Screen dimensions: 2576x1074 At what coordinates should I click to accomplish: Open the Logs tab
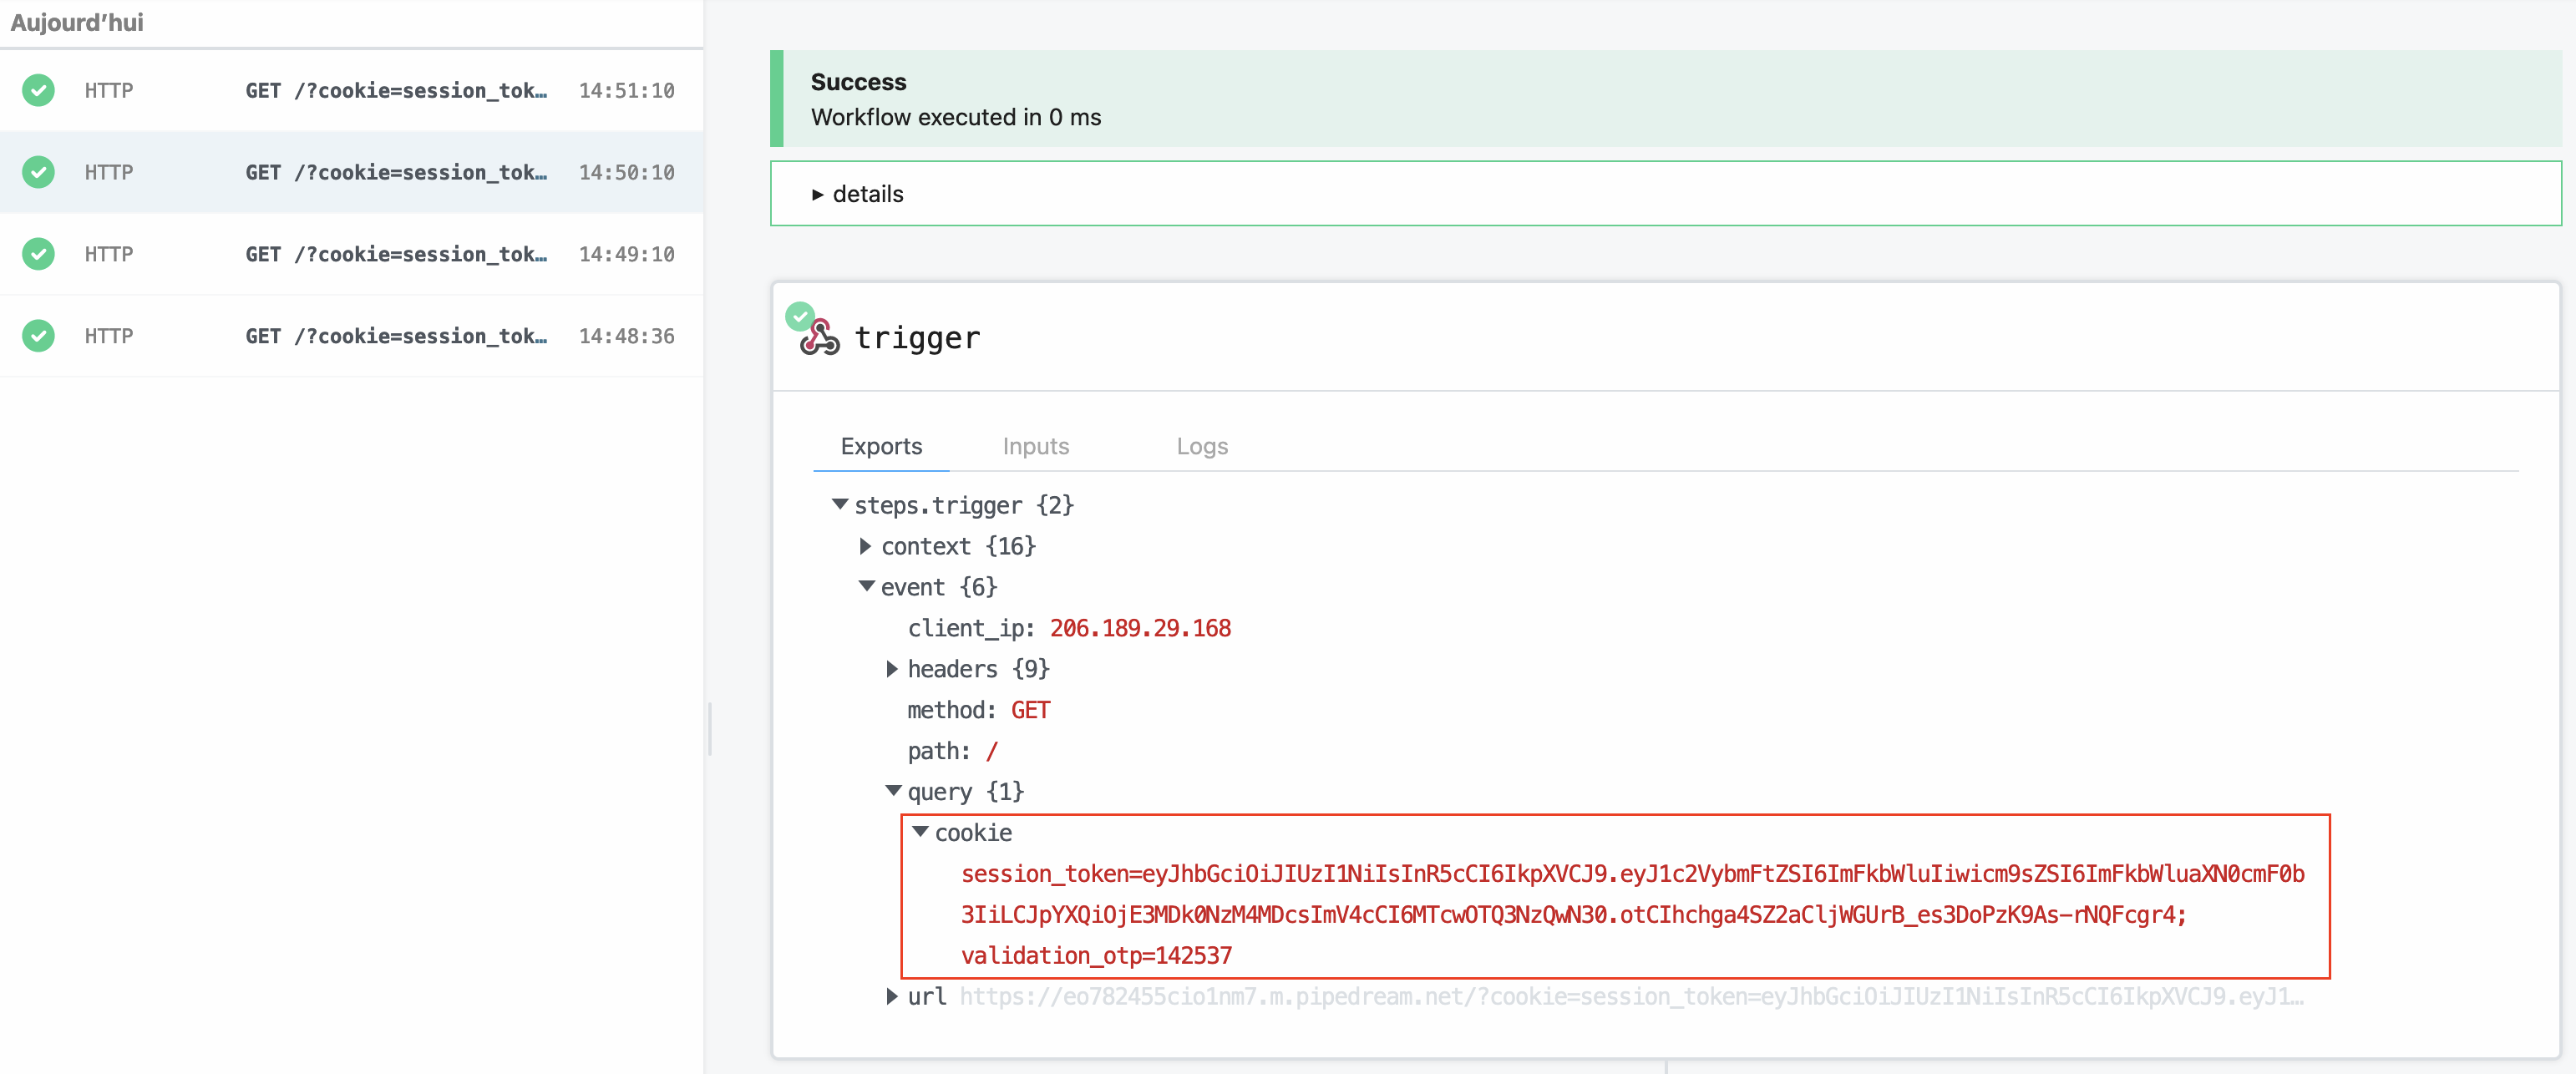click(x=1201, y=446)
